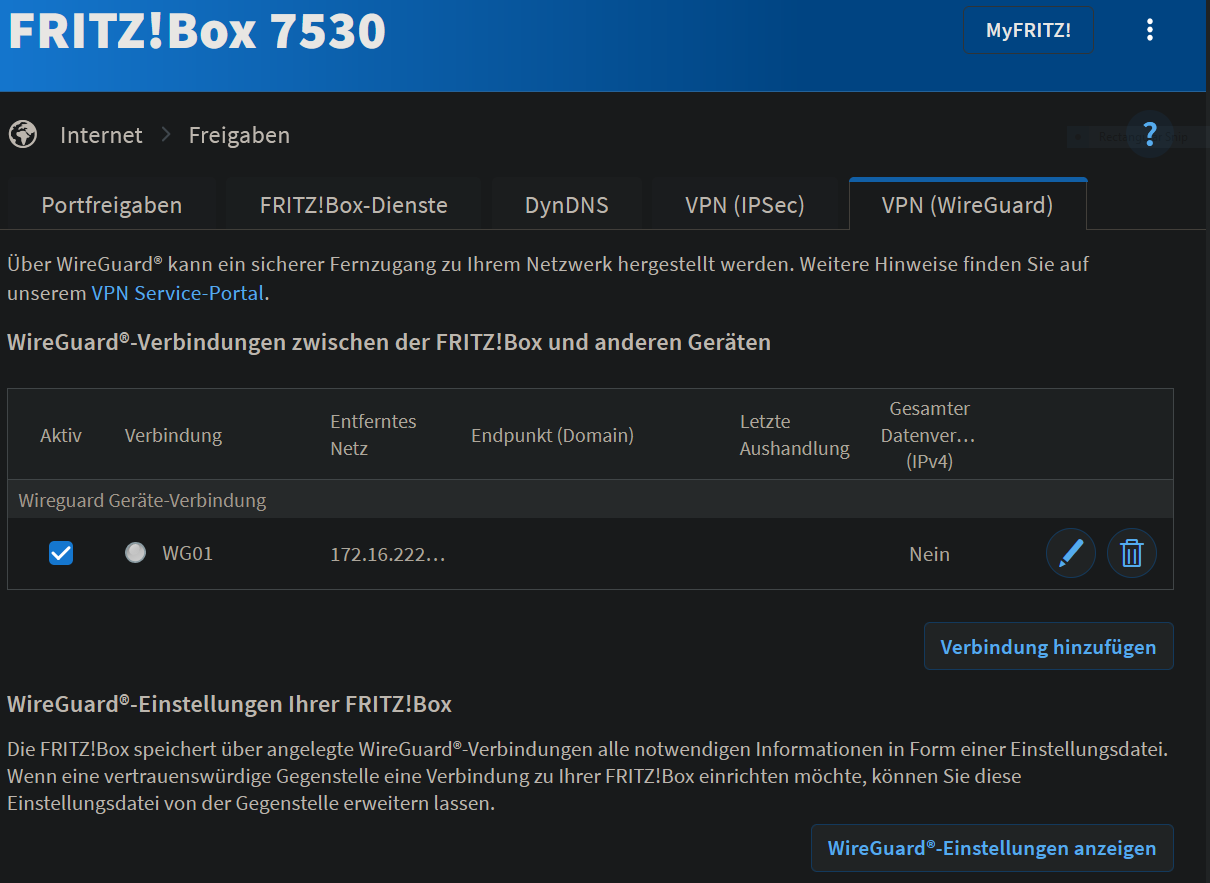This screenshot has width=1210, height=883.
Task: Click the Nein value in WG01 row
Action: coord(930,554)
